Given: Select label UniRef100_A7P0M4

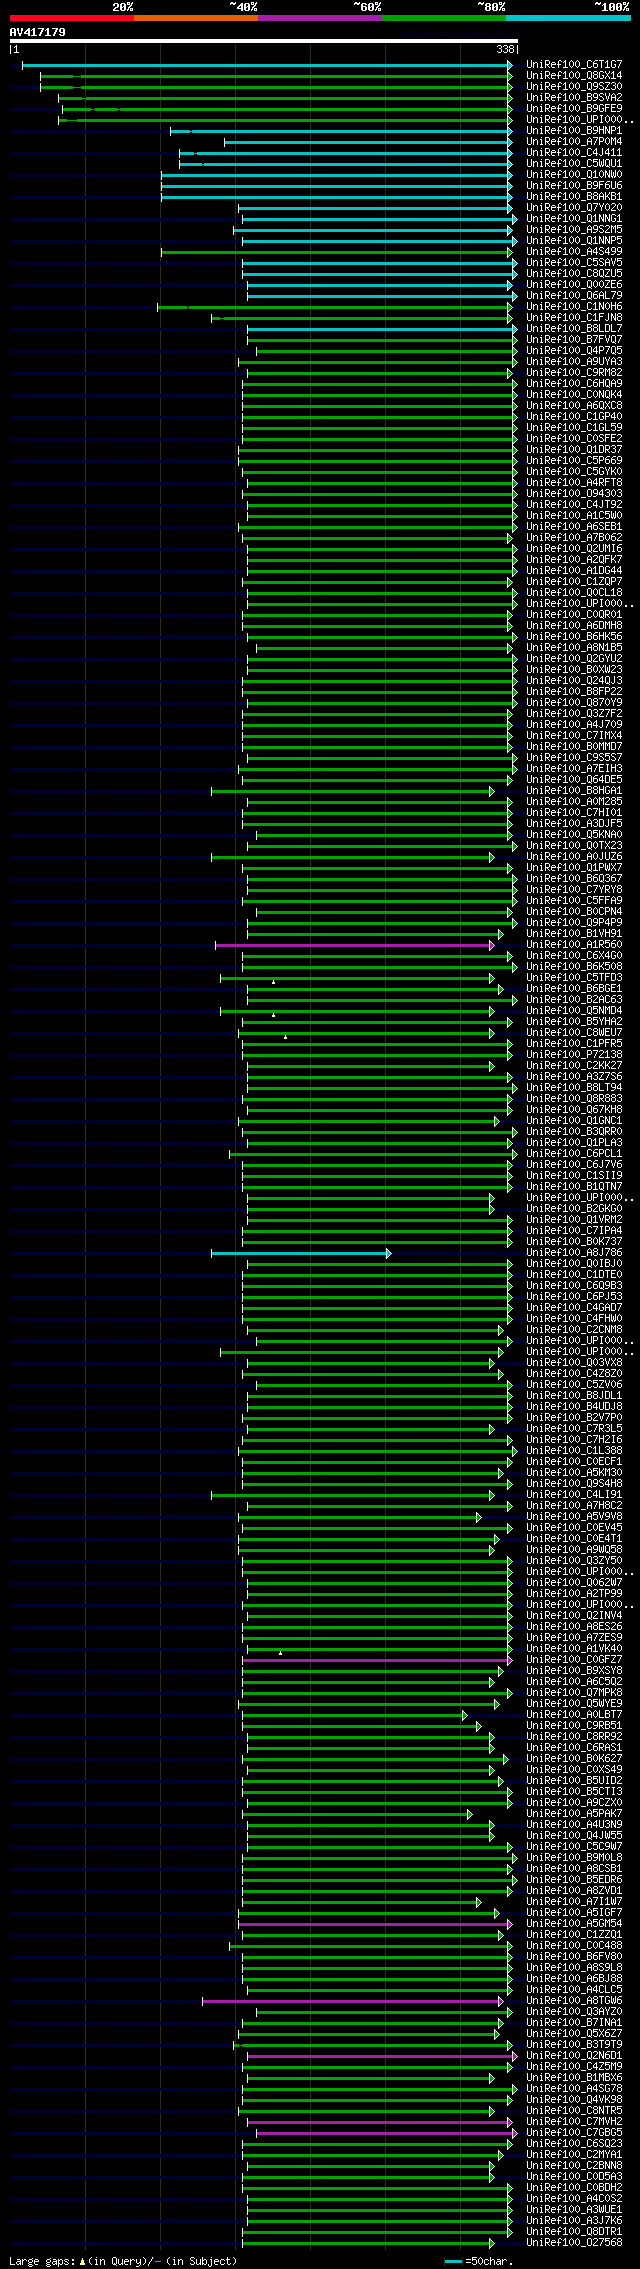Looking at the screenshot, I should (x=573, y=142).
